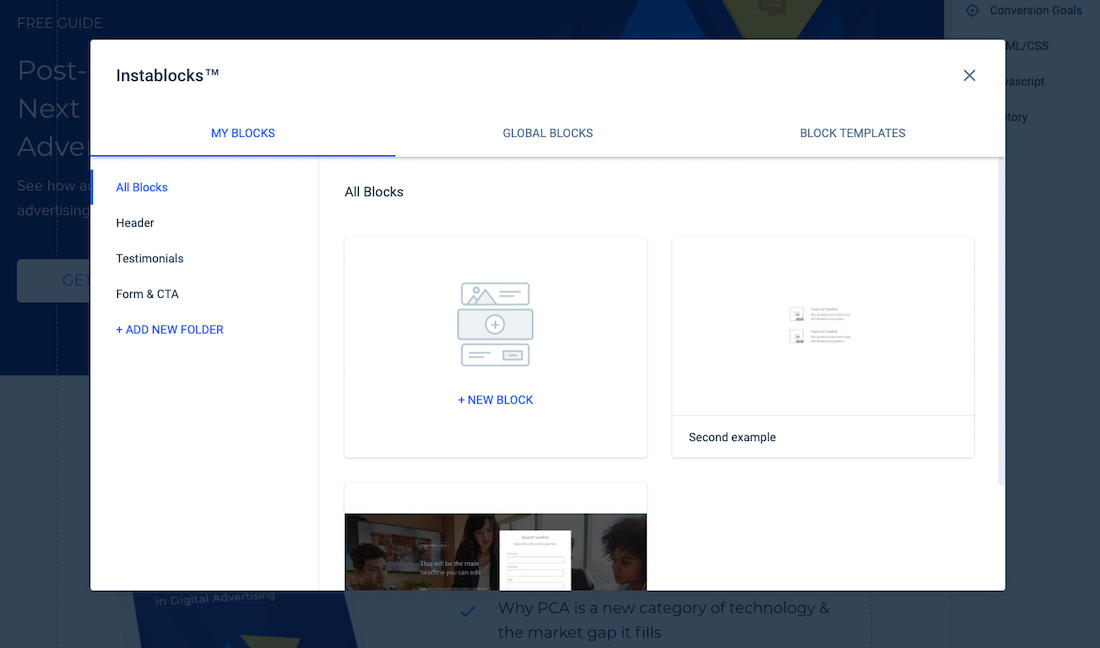Click the checkmark beside the Why PCA text

click(467, 610)
